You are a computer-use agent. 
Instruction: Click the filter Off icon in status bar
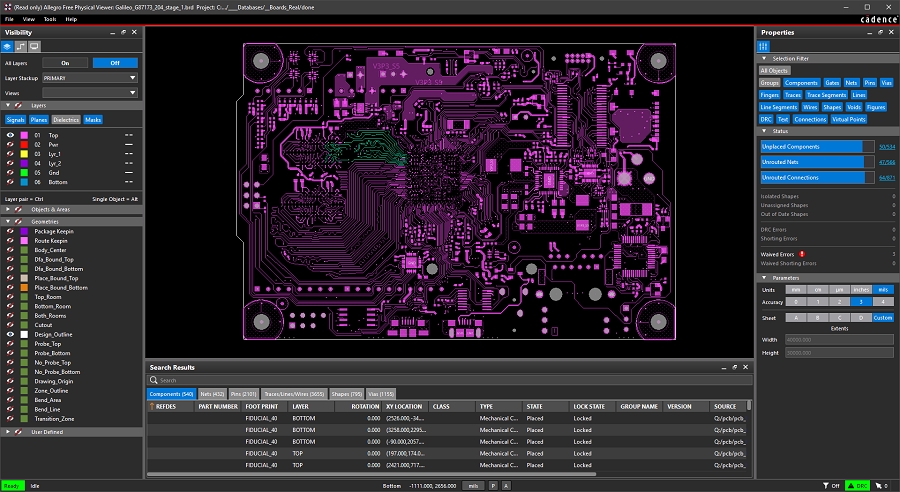(x=831, y=485)
